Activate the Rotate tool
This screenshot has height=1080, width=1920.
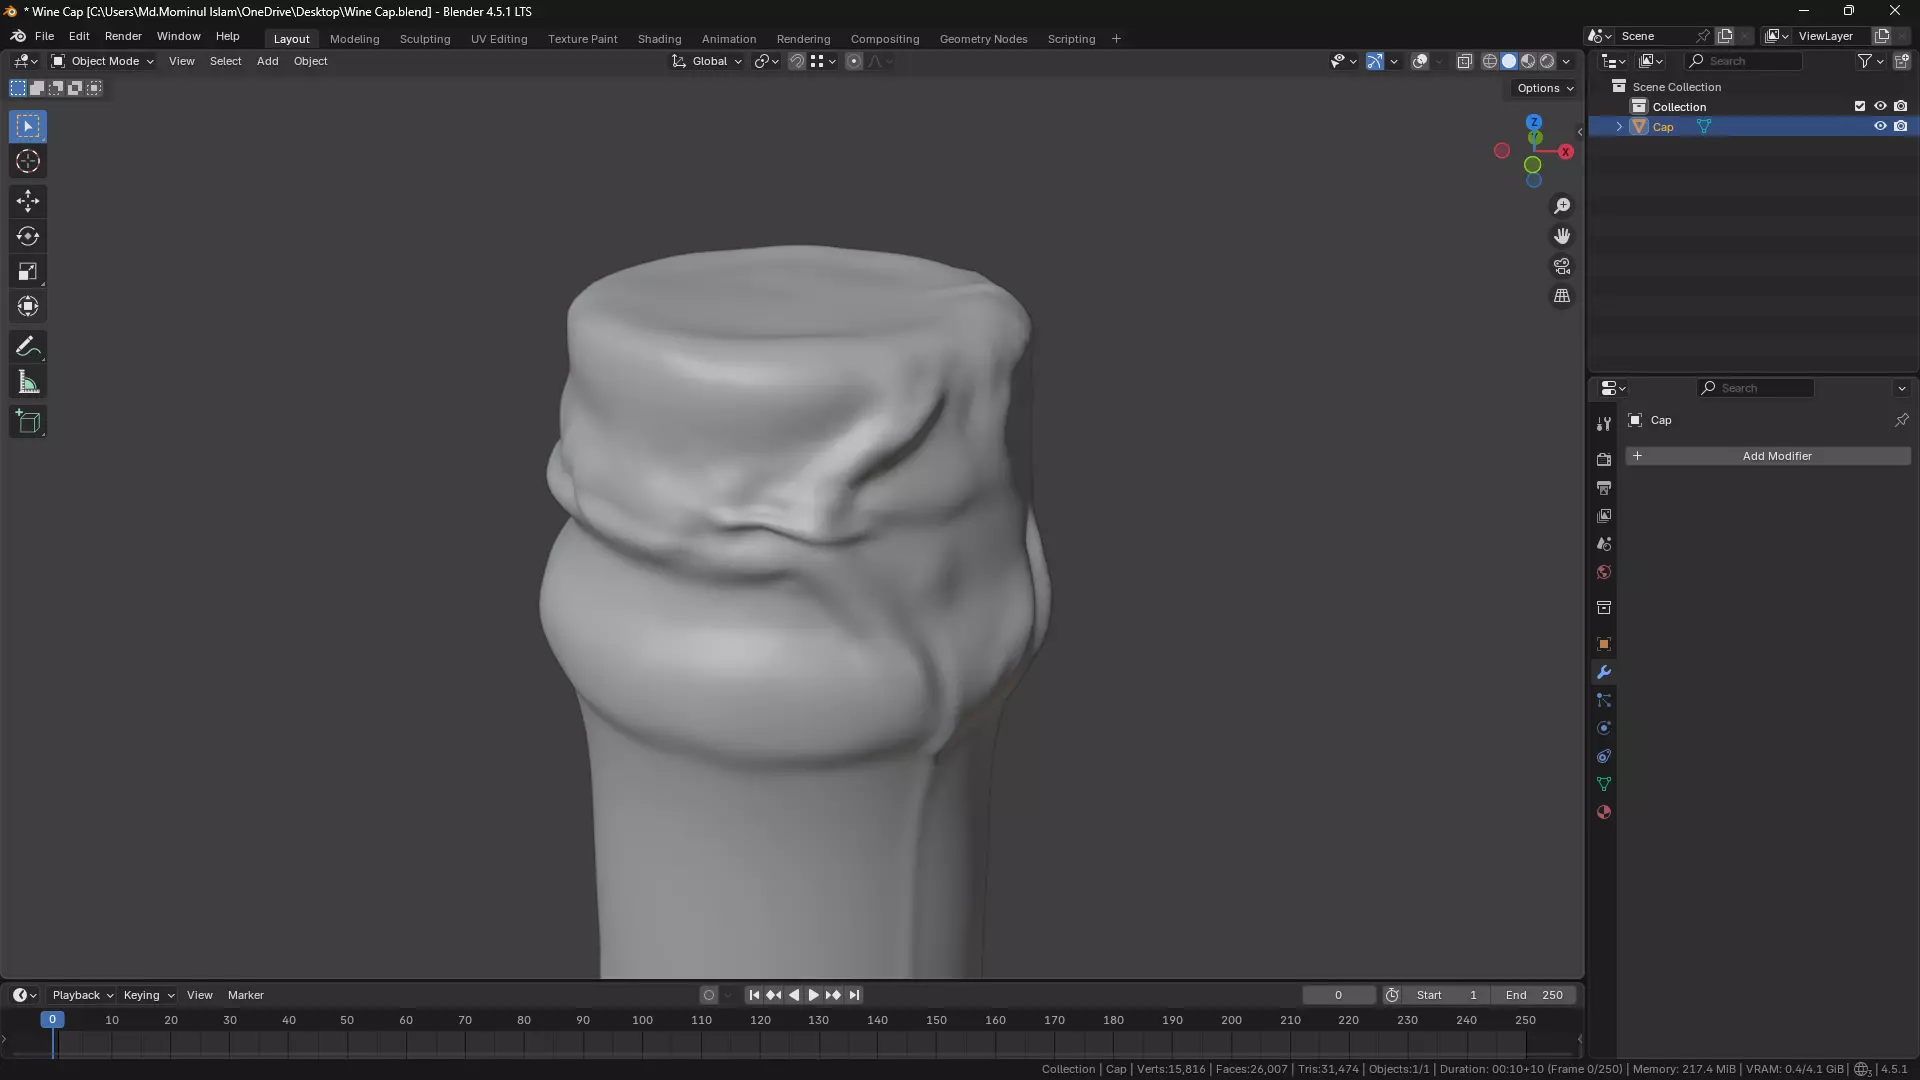pyautogui.click(x=28, y=236)
